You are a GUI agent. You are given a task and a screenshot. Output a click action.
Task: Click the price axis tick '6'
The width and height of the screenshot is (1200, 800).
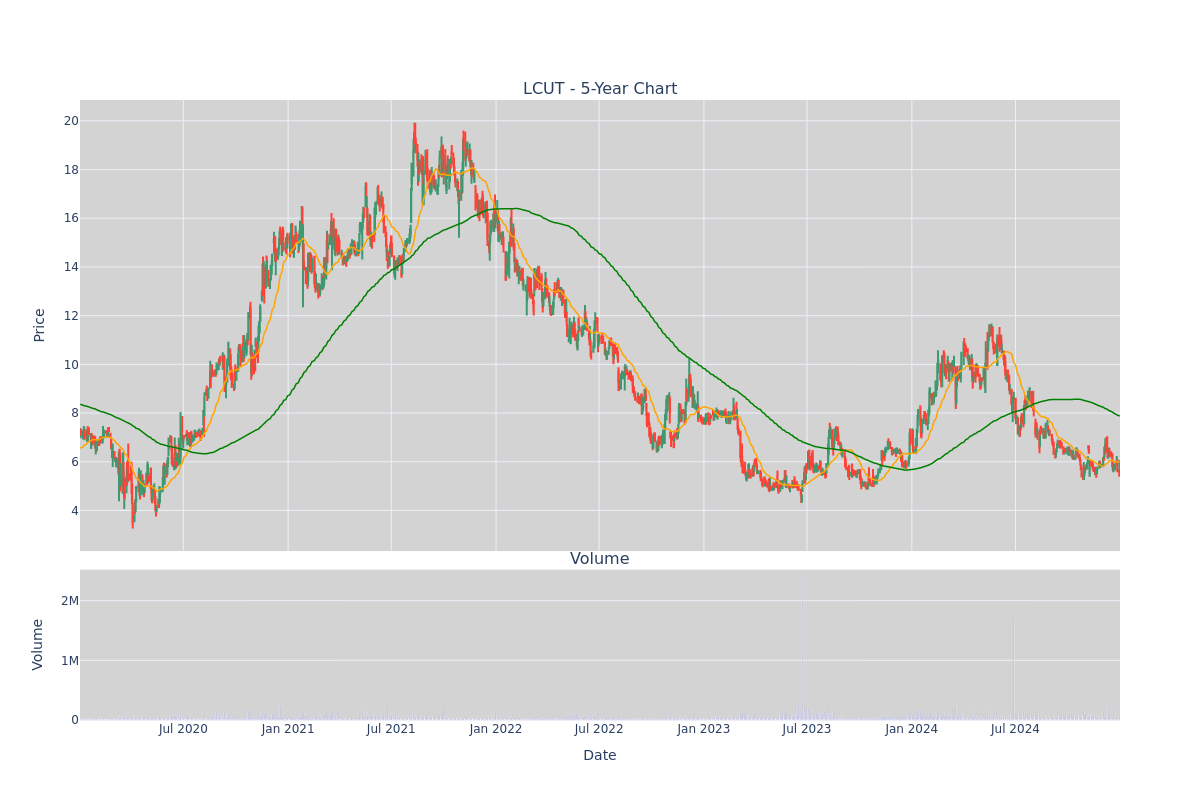75,462
